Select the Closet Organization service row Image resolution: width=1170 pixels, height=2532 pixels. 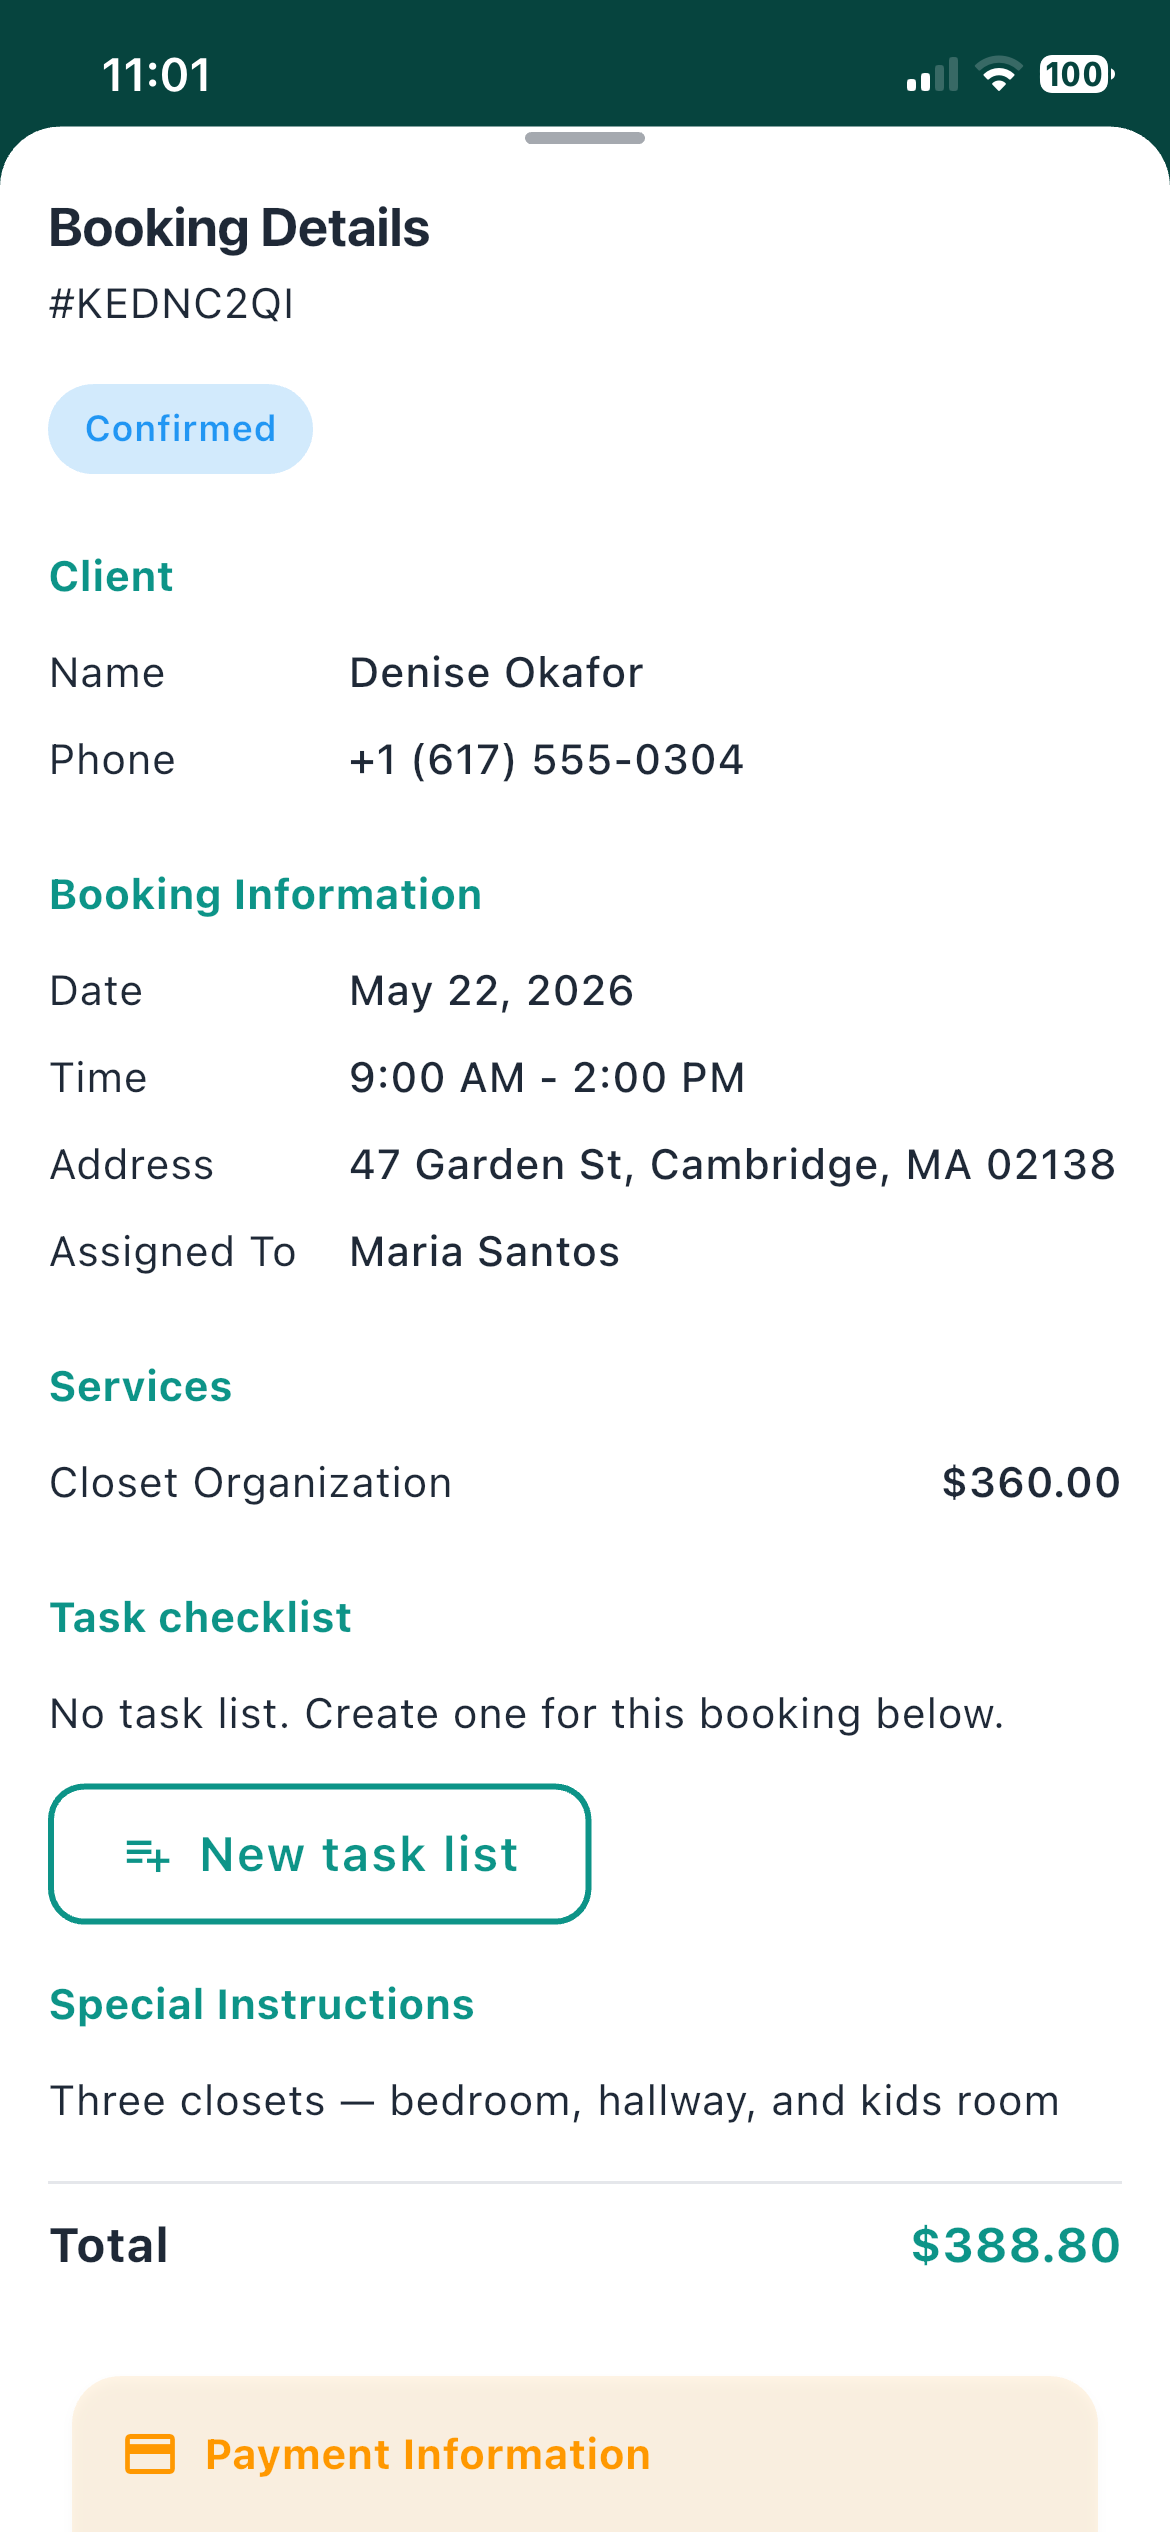click(x=585, y=1483)
